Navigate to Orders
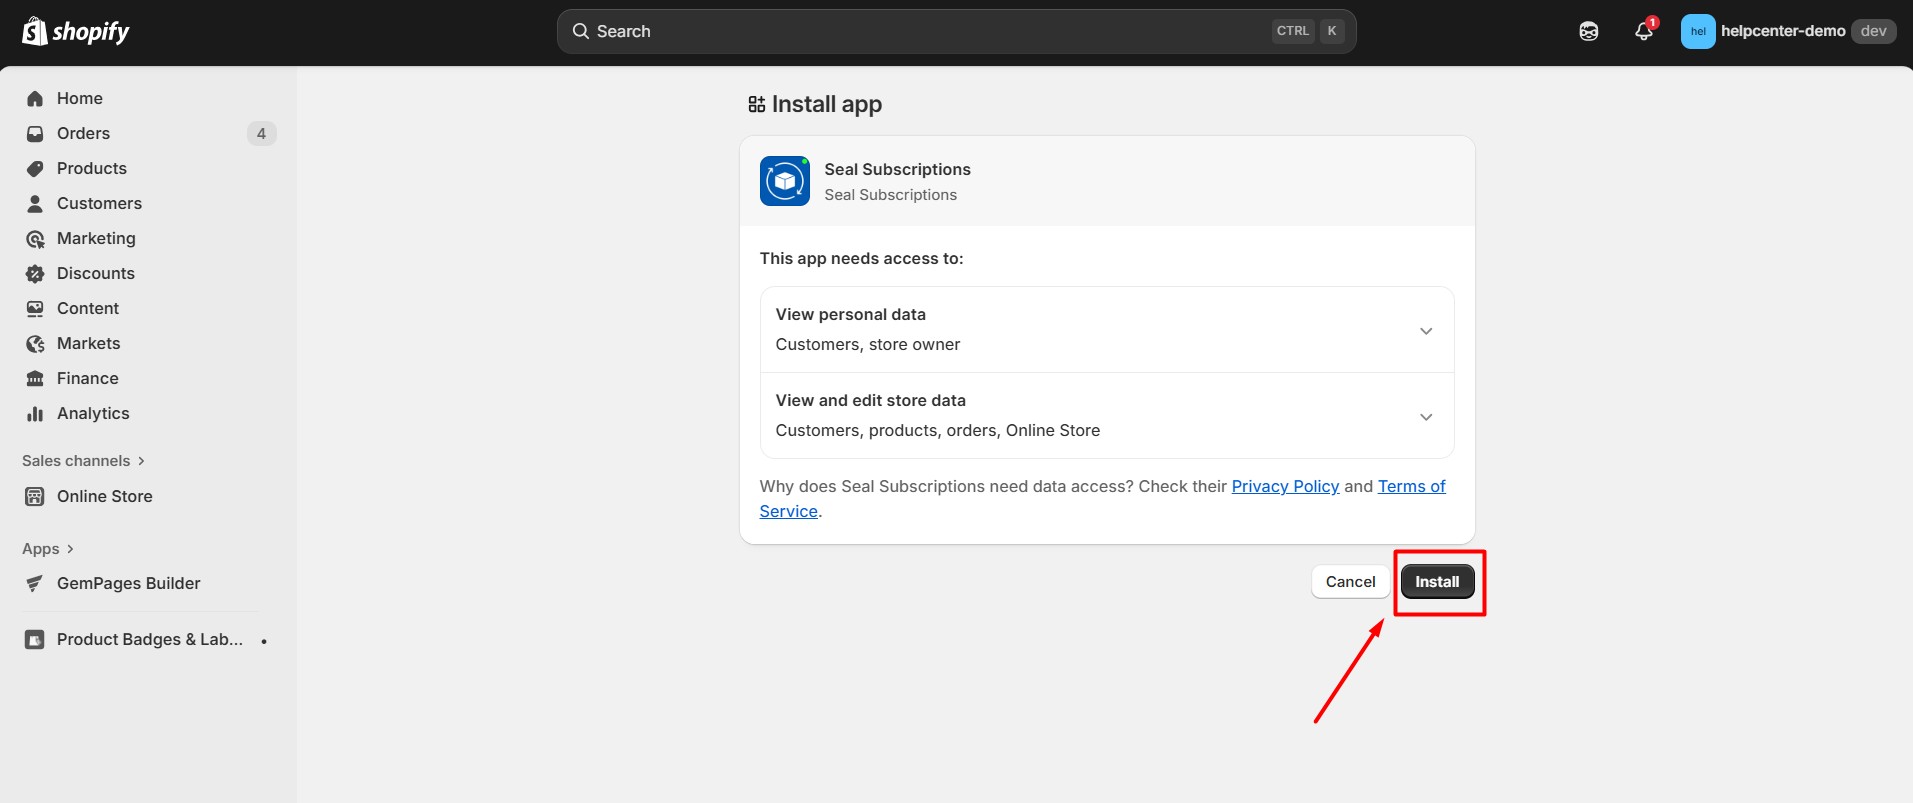Screen dimensions: 1913x803 point(83,133)
